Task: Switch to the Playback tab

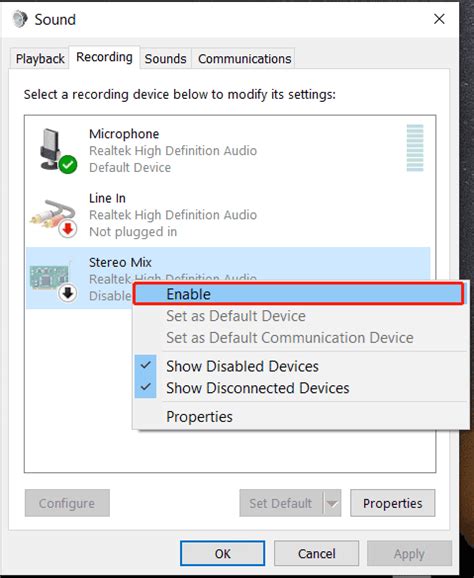Action: 40,59
